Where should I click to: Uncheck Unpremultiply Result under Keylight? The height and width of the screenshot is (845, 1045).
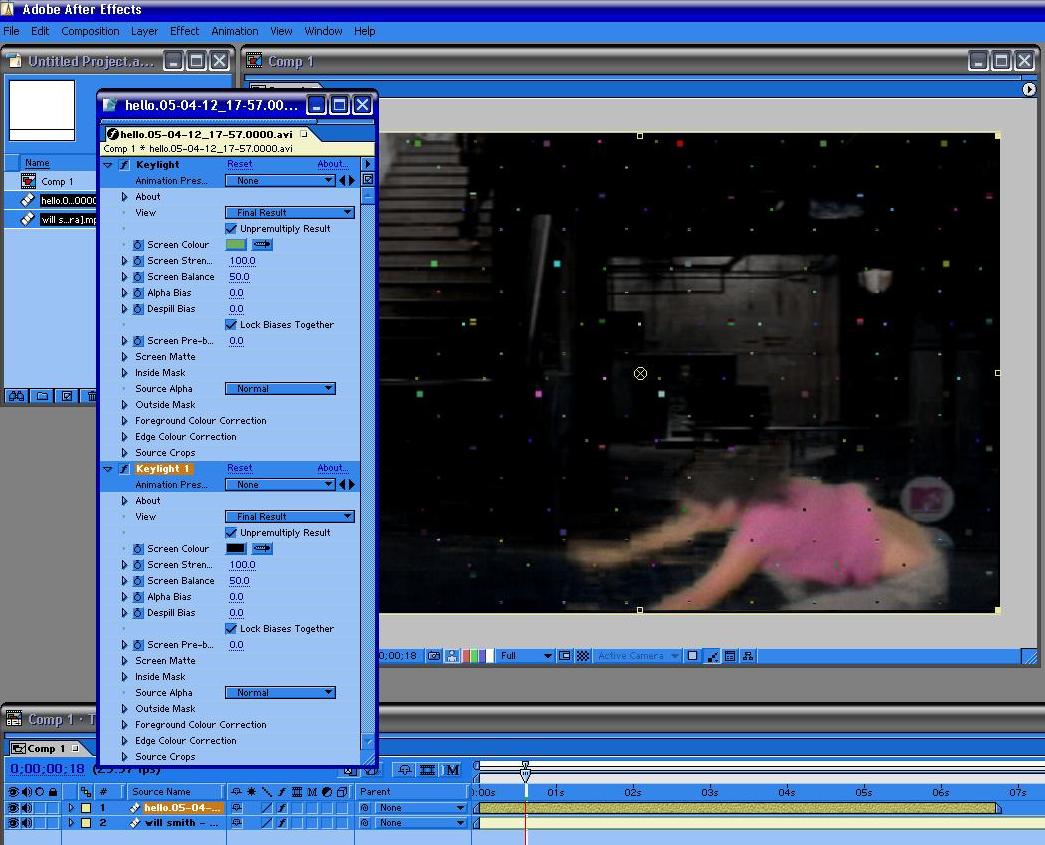click(231, 229)
